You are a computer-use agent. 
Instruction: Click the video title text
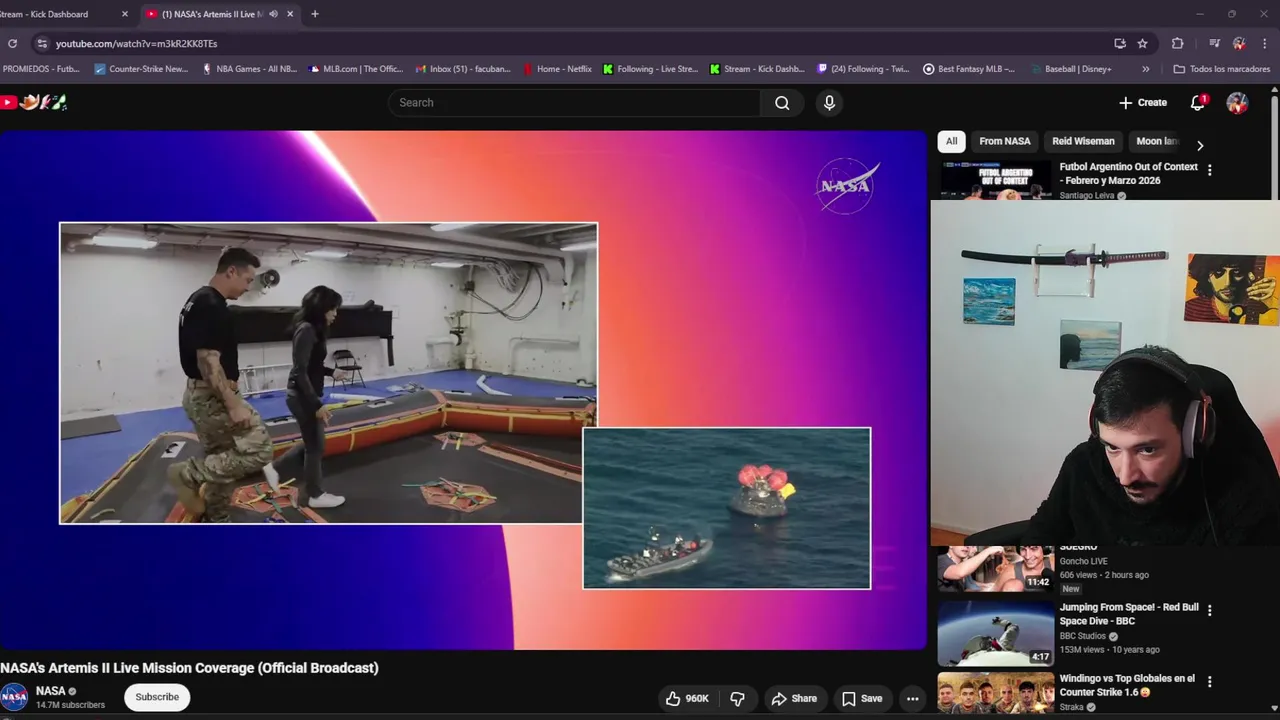[x=189, y=668]
